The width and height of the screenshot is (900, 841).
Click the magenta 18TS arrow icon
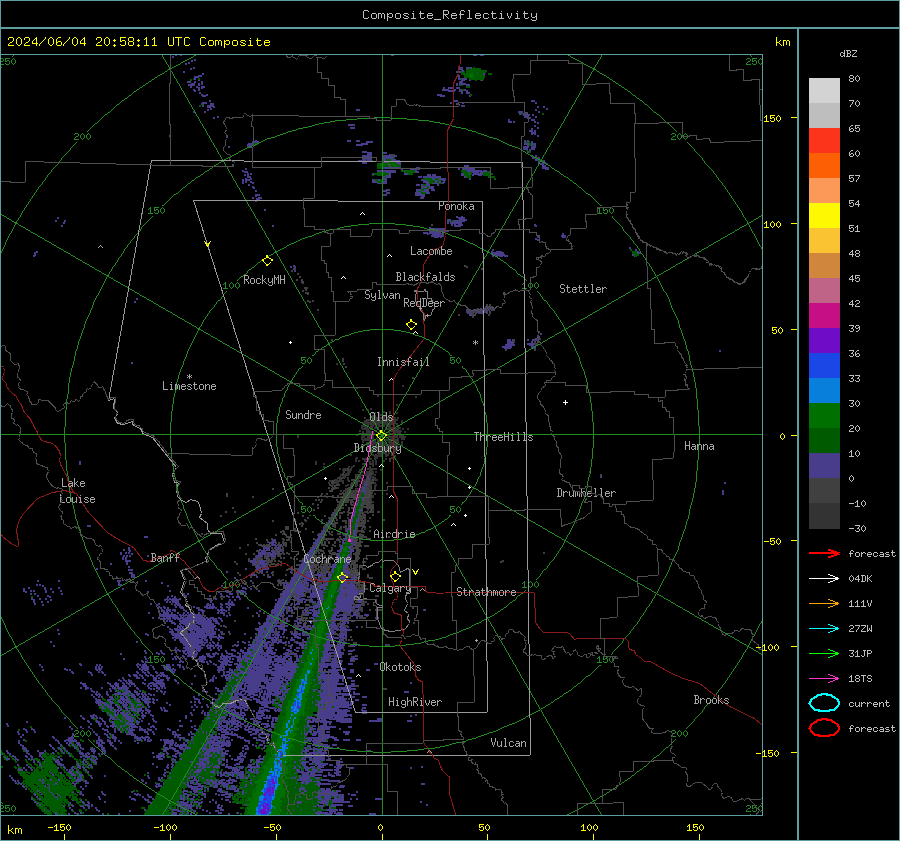tap(824, 679)
